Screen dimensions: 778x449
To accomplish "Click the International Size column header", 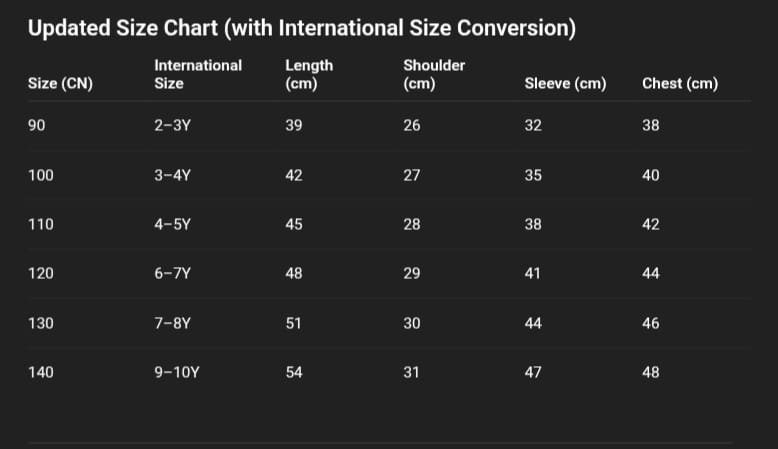I will (x=197, y=74).
